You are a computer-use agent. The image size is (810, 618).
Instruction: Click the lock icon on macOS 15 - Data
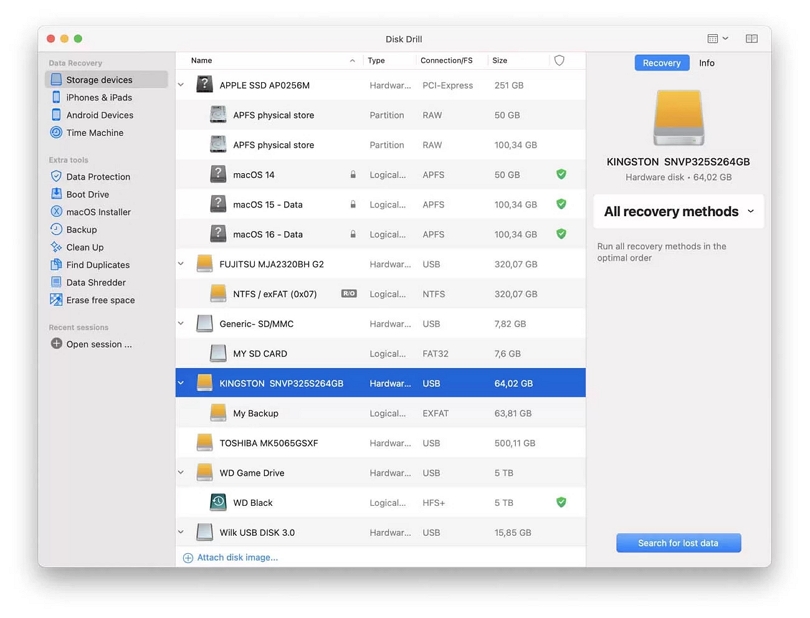tap(353, 205)
